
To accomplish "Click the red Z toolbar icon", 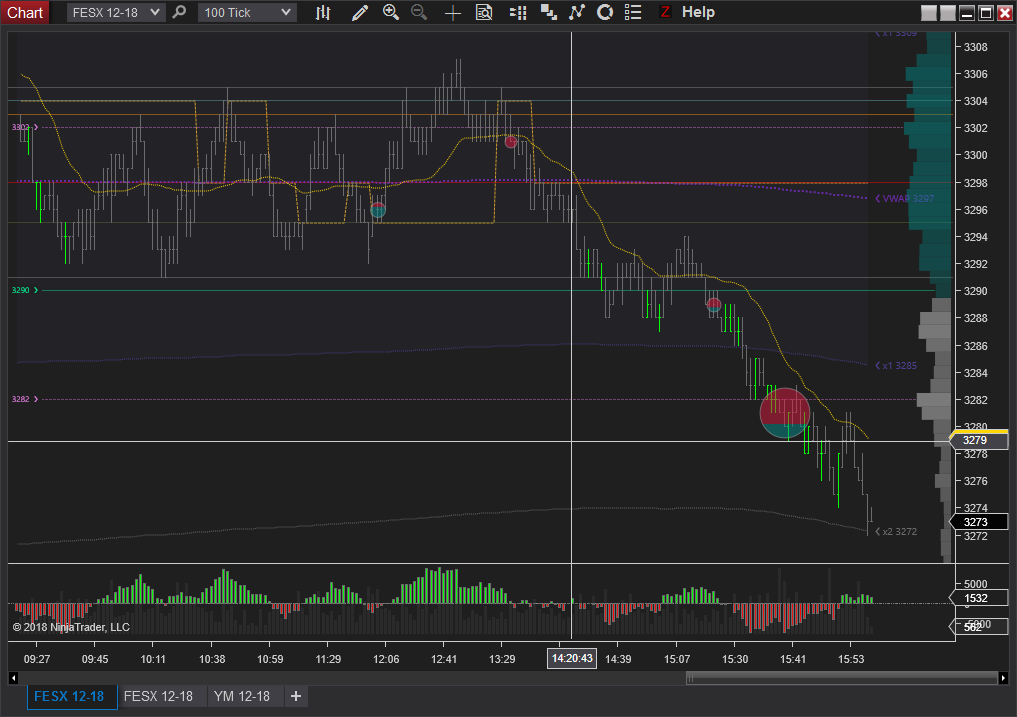I will pos(665,12).
